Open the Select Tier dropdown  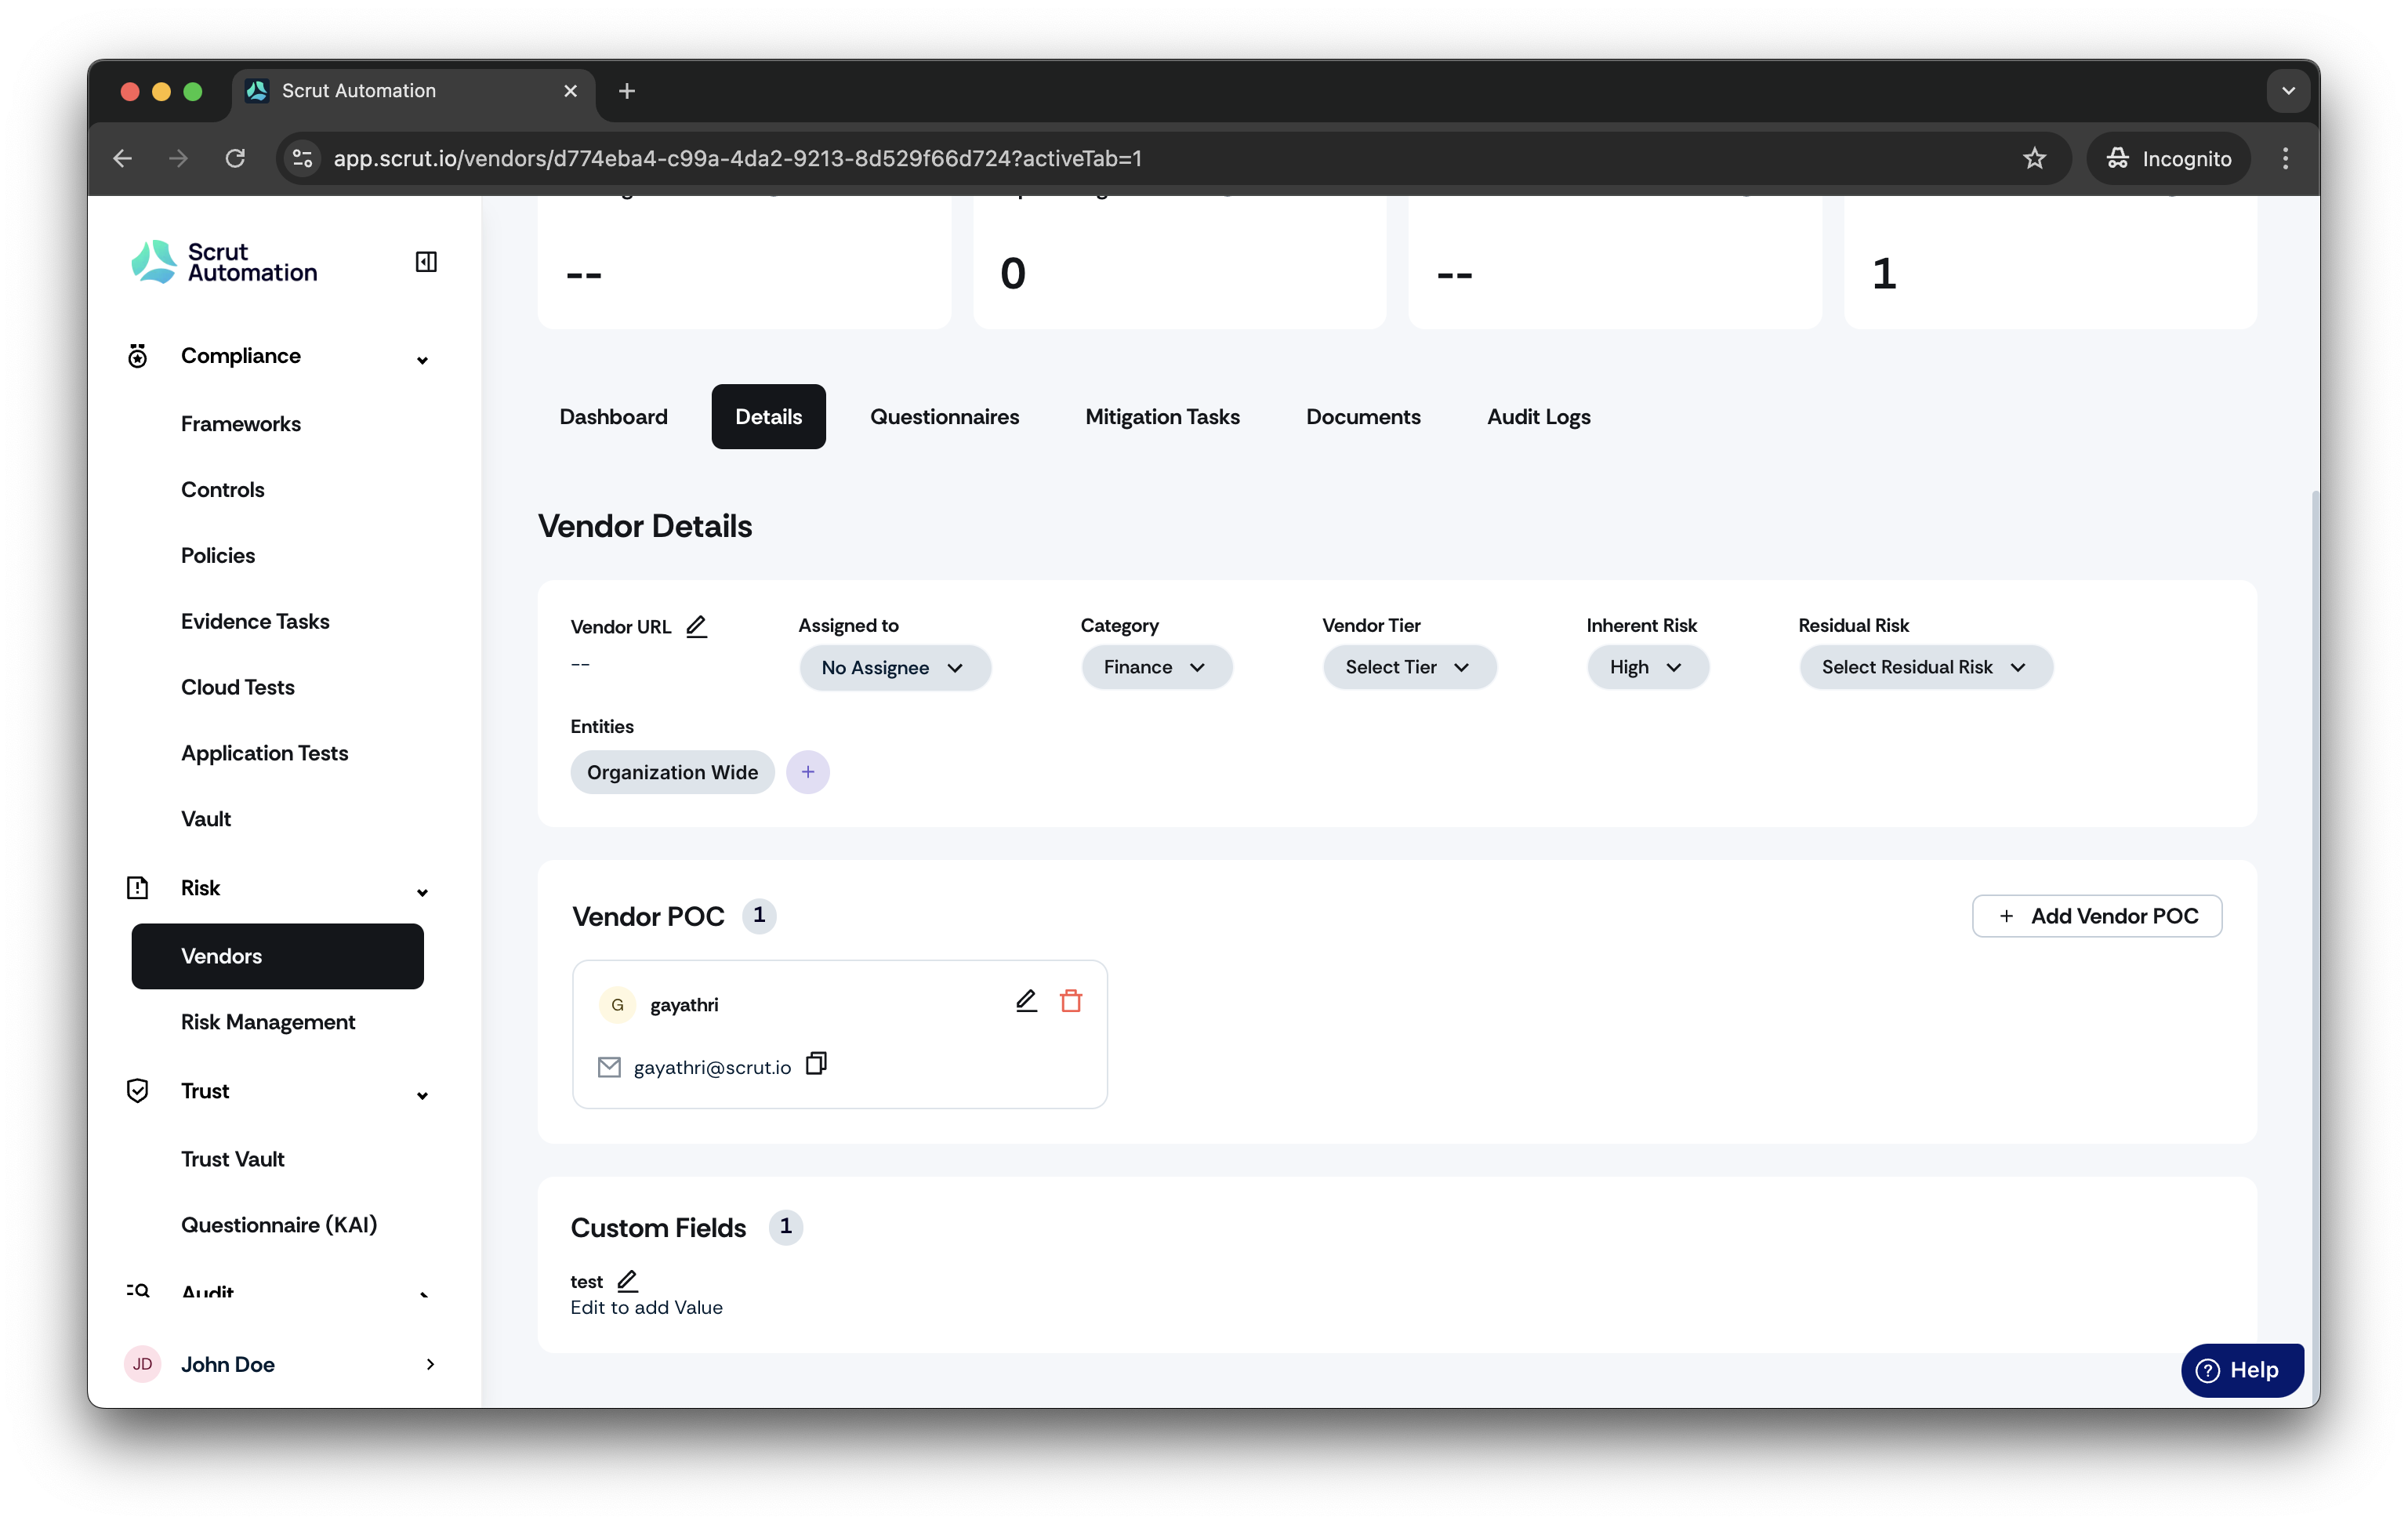click(x=1409, y=667)
